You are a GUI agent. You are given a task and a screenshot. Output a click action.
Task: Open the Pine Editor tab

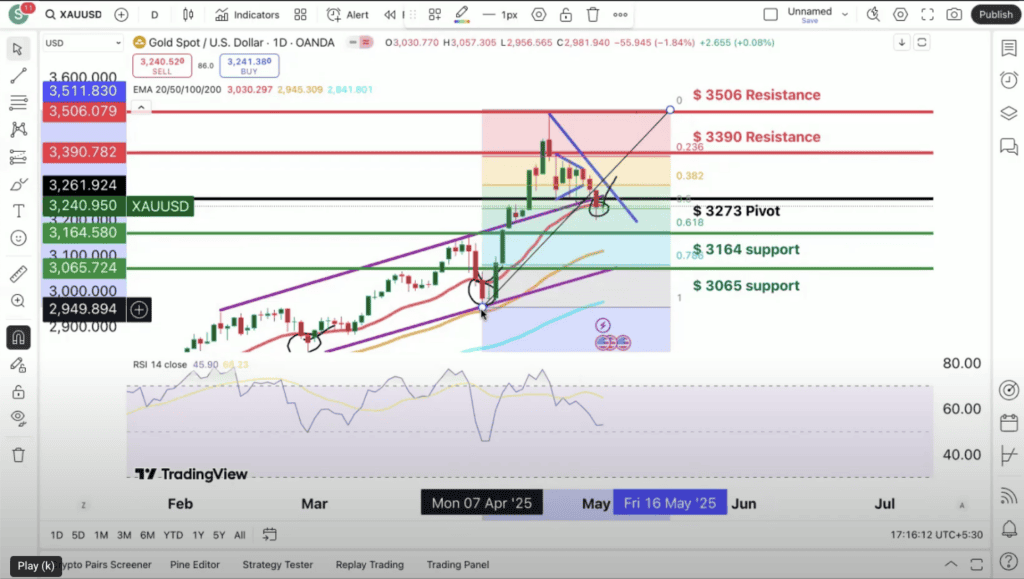point(195,565)
